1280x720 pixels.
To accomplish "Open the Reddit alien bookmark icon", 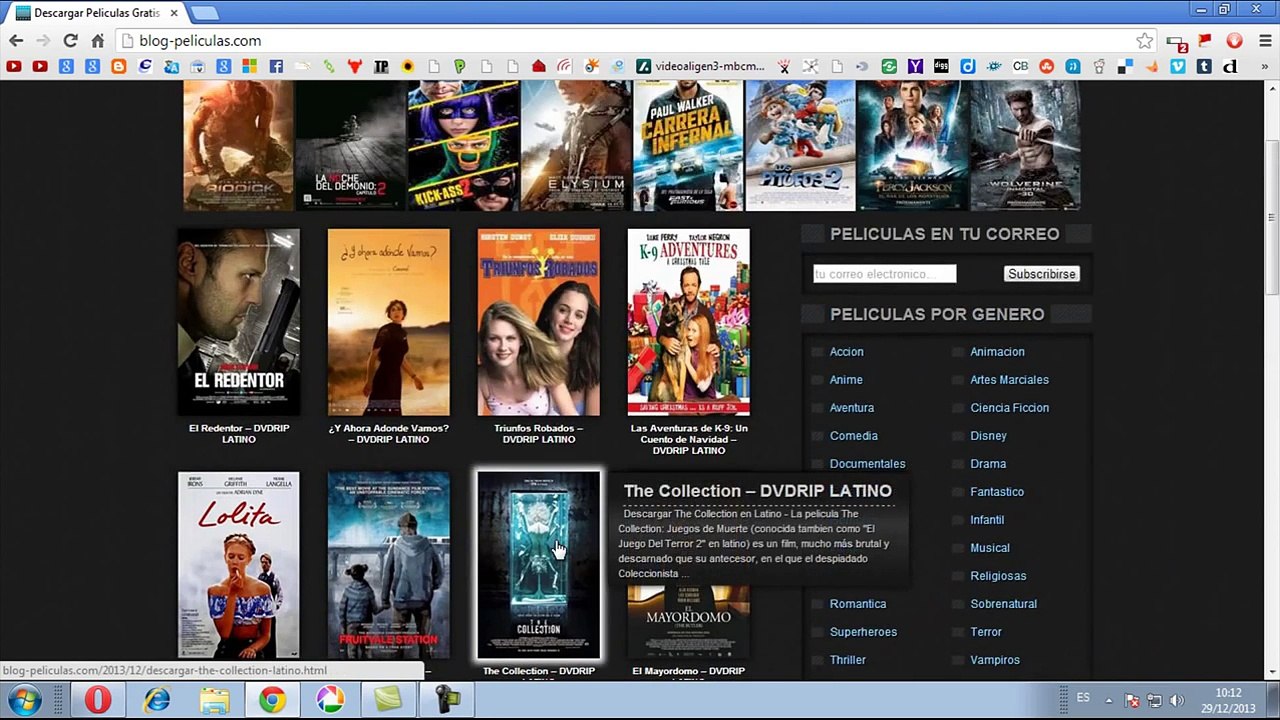I will 1099,66.
